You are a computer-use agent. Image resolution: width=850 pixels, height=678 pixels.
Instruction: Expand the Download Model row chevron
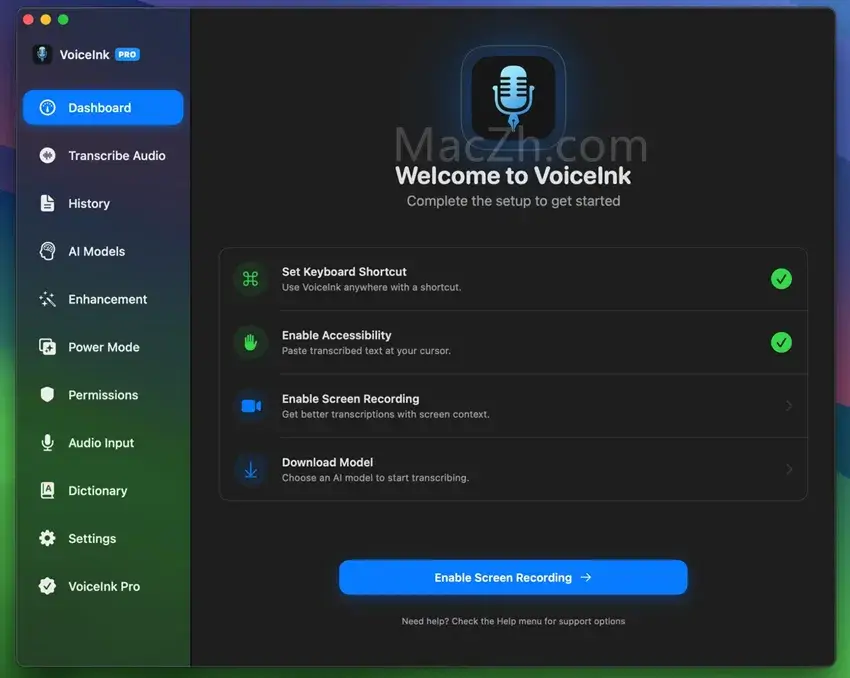[789, 469]
